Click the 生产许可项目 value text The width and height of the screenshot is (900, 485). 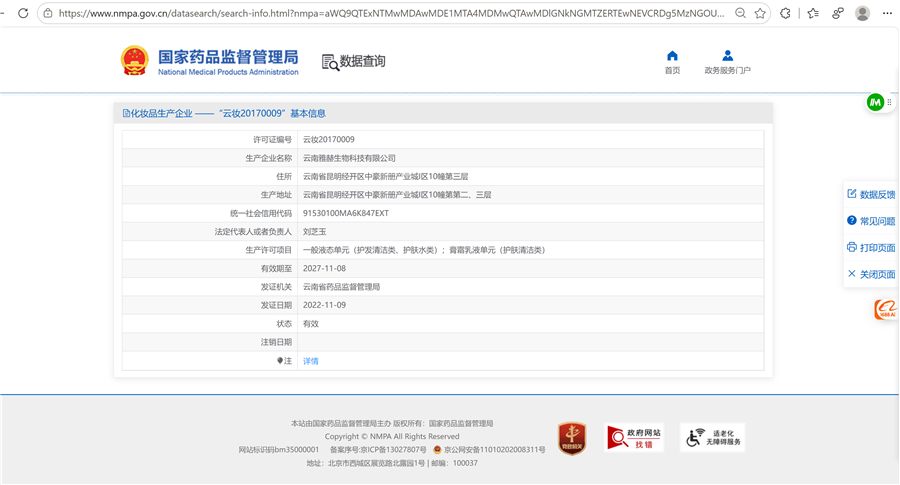(x=424, y=250)
